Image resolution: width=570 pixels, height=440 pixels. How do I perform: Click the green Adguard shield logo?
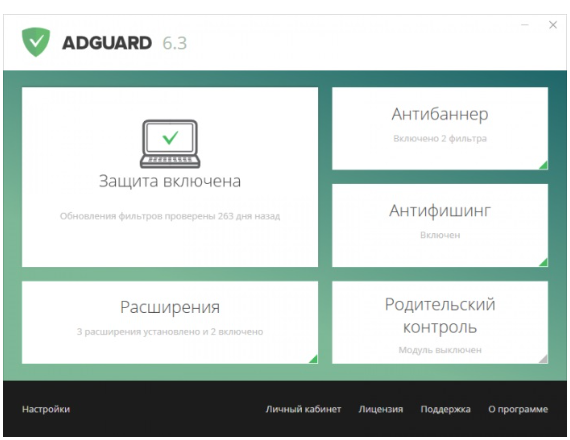[36, 42]
